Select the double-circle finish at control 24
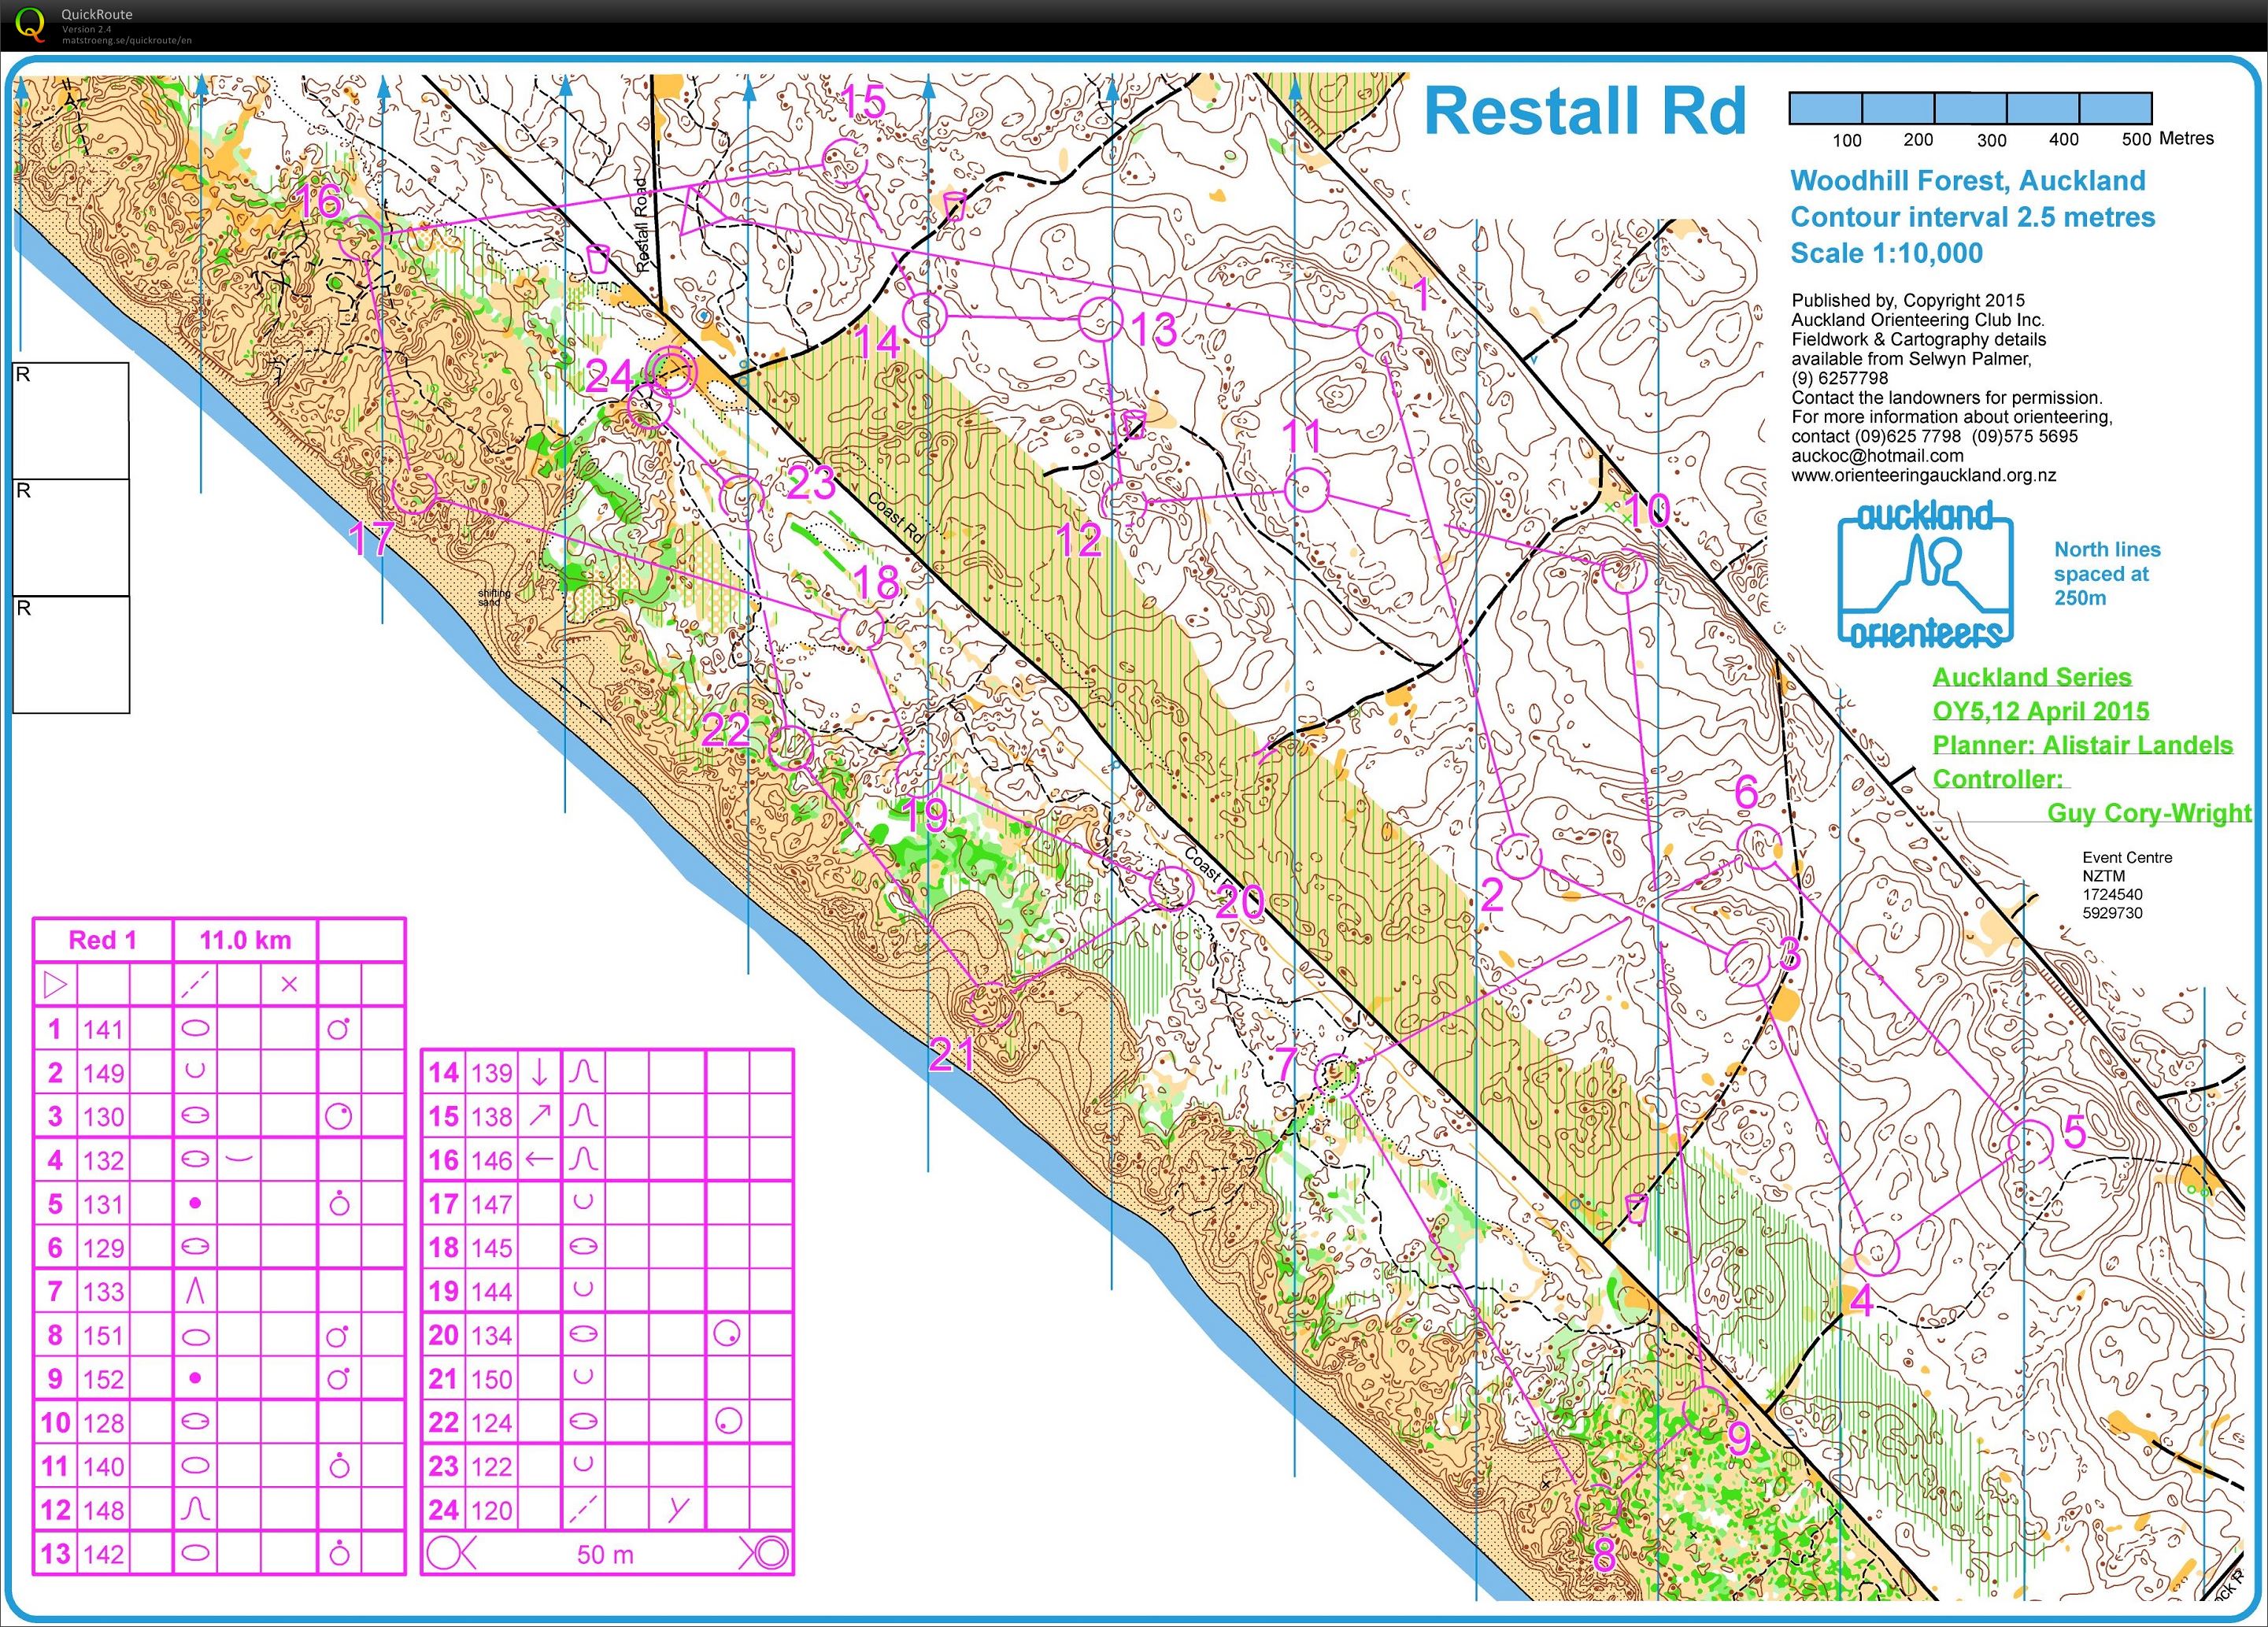The image size is (2268, 1627). click(672, 372)
